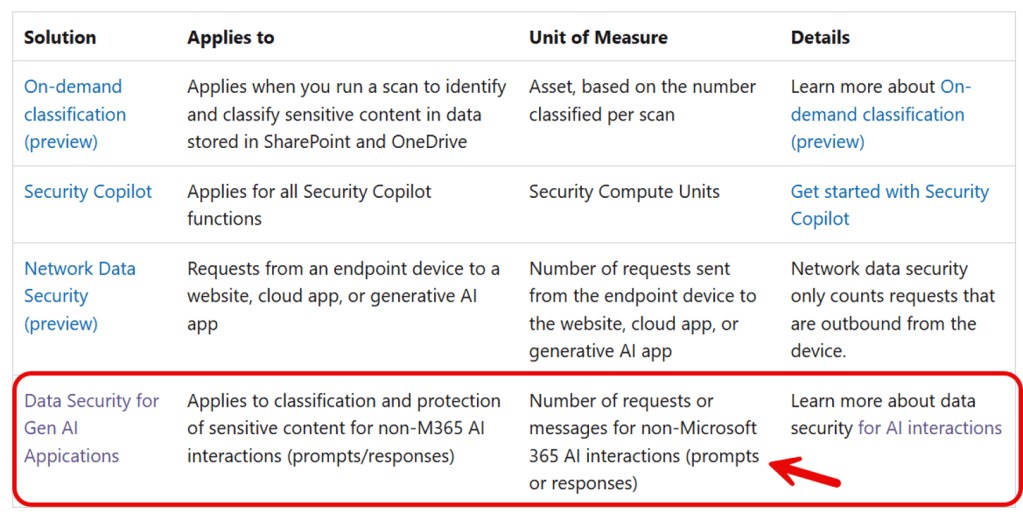Click the Security Copilot solution link

tap(88, 191)
